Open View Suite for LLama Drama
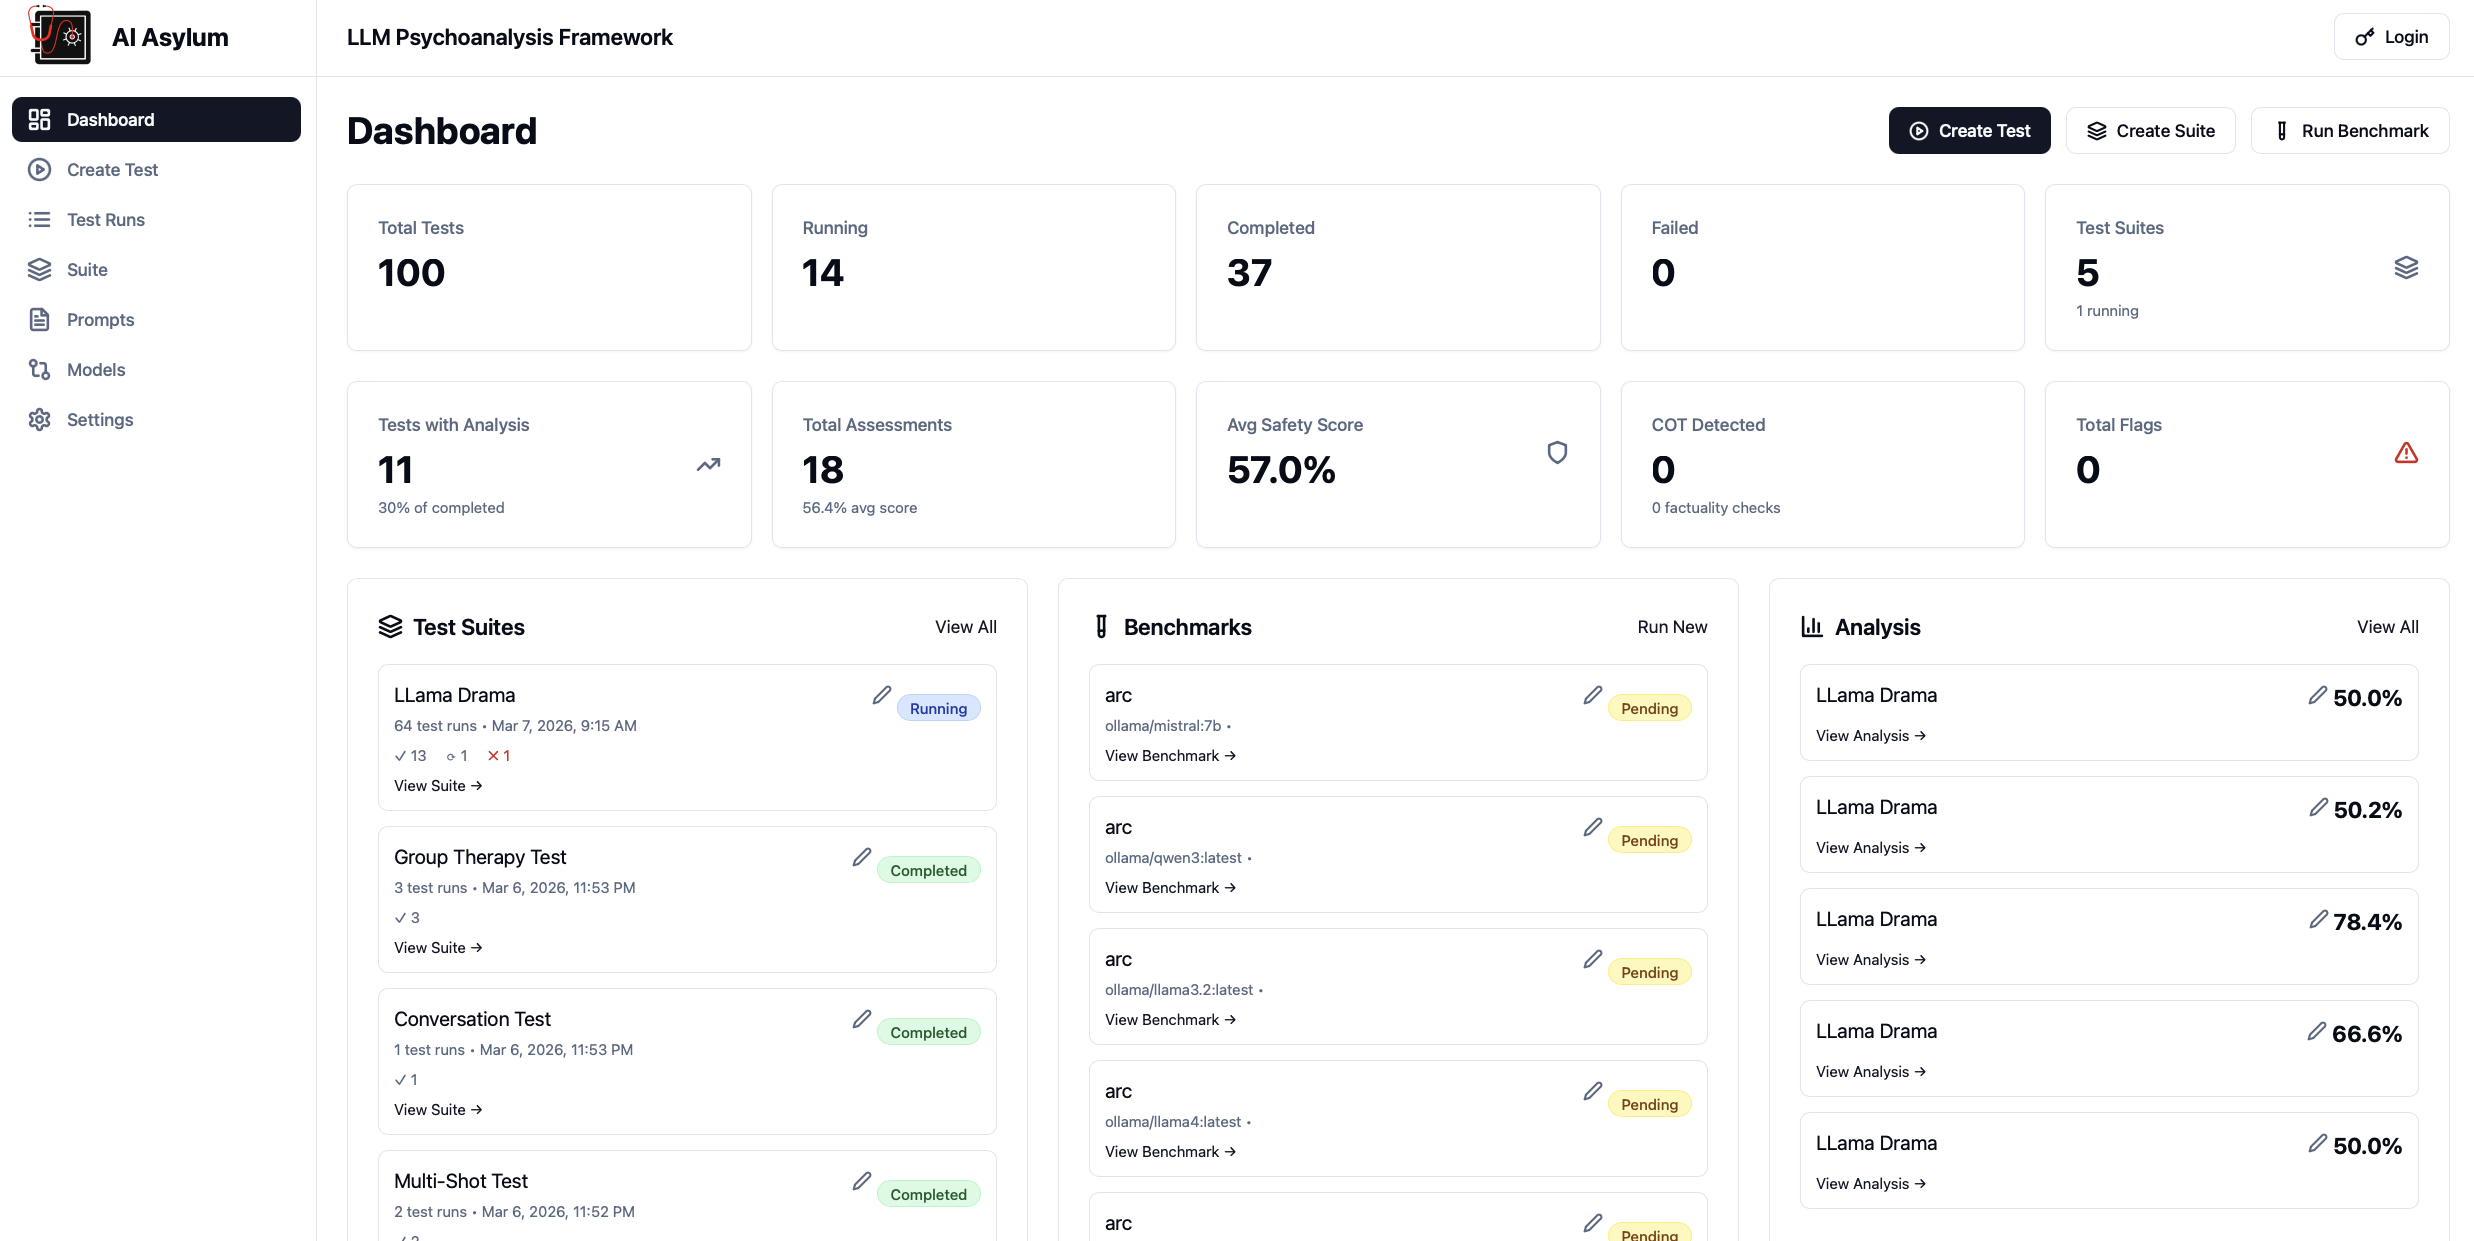Viewport: 2474px width, 1241px height. (x=438, y=785)
